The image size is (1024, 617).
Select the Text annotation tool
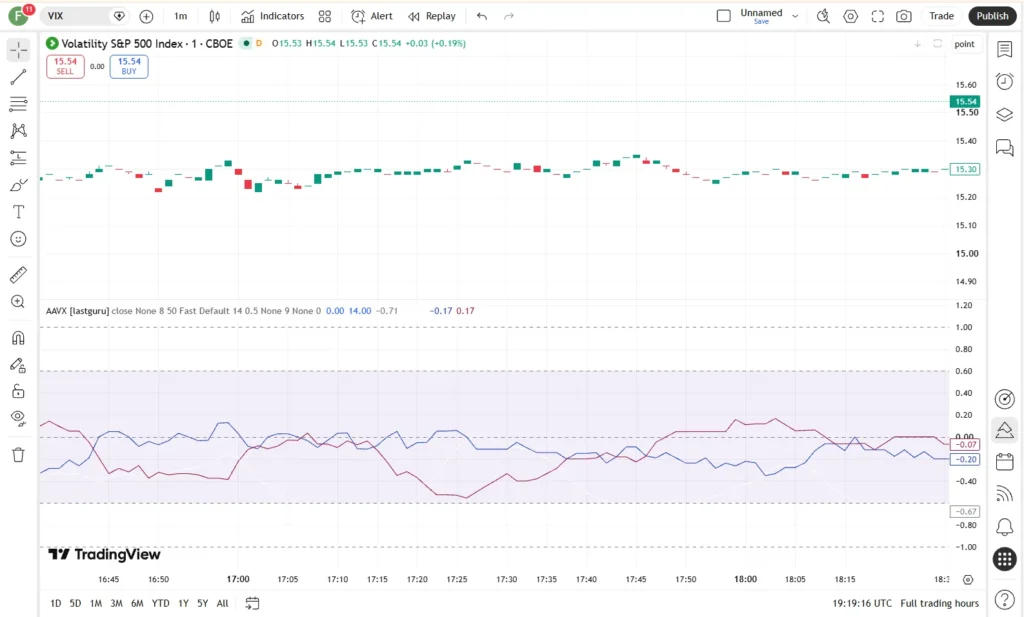click(x=18, y=212)
